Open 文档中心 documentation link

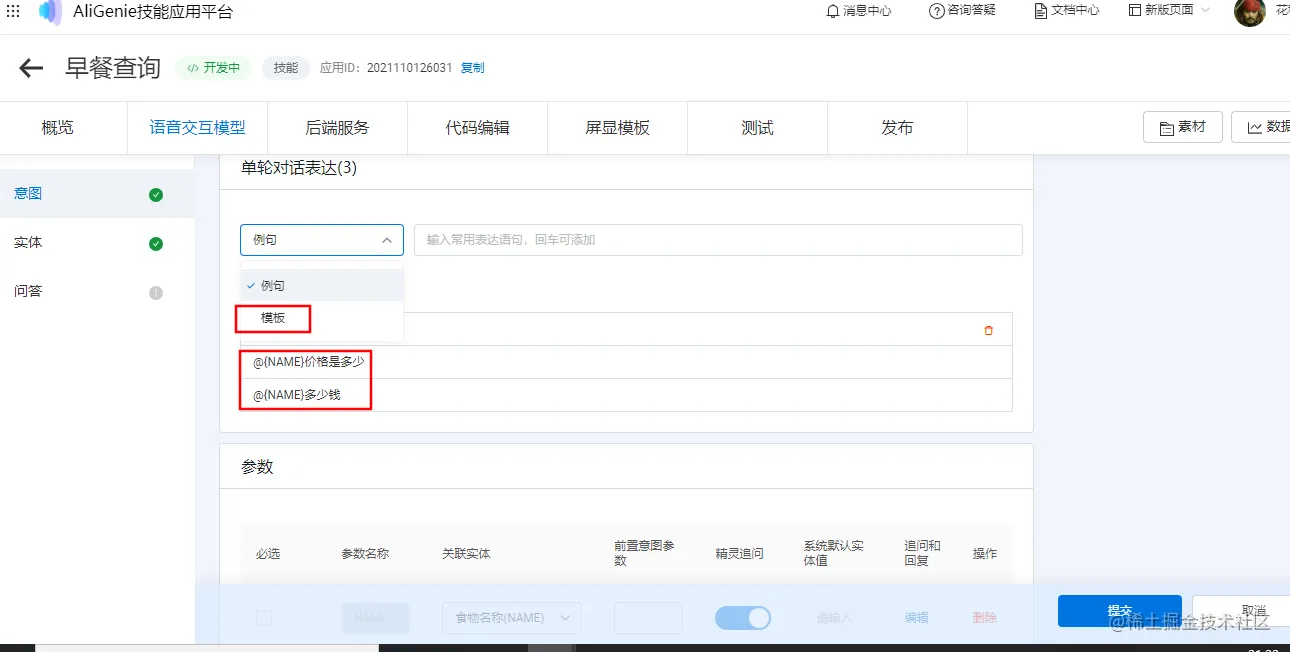pyautogui.click(x=1067, y=11)
